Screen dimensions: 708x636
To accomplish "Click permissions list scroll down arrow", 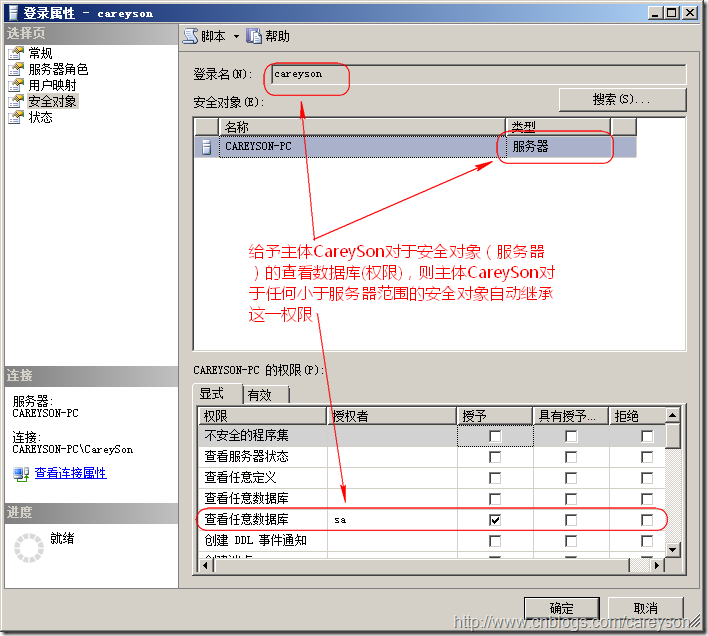I will 672,549.
